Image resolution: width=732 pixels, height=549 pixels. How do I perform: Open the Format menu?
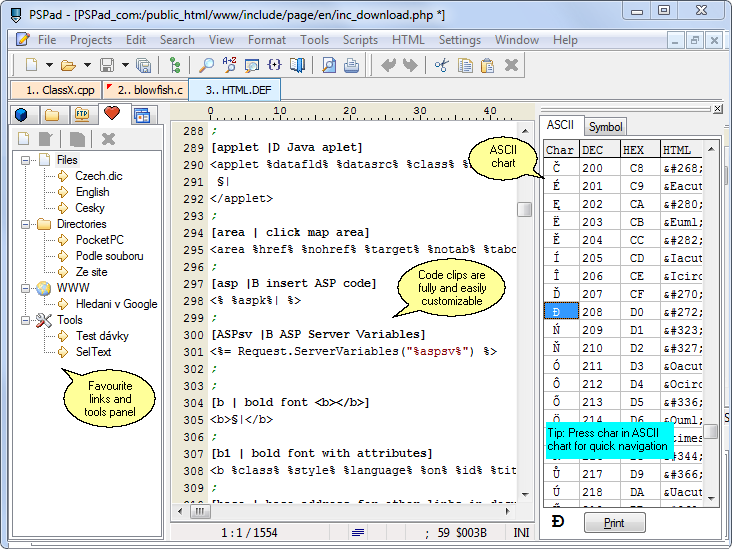pos(267,40)
